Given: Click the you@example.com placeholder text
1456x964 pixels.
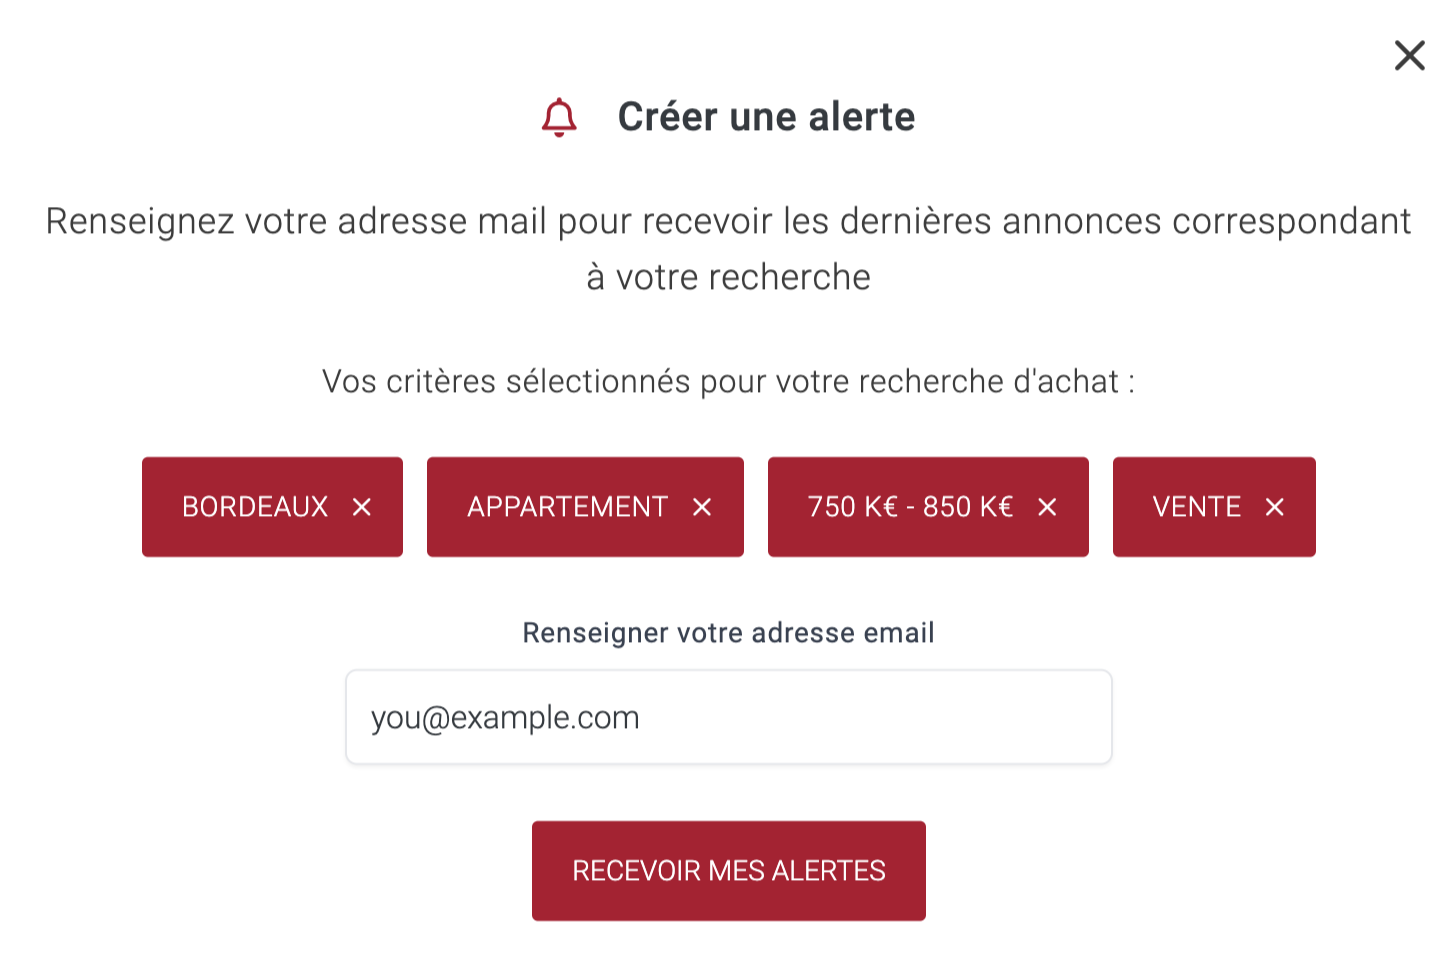Looking at the screenshot, I should click(x=505, y=718).
